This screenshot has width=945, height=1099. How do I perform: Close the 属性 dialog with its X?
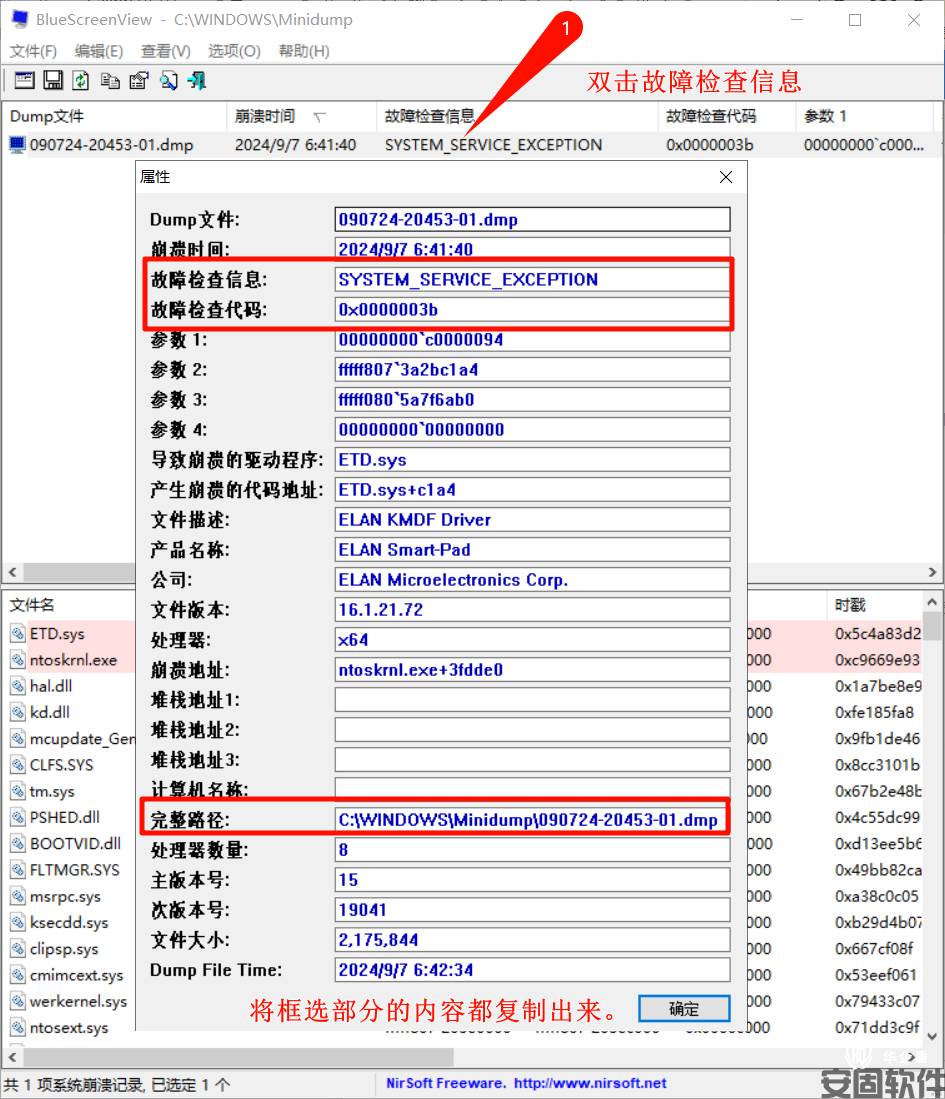coord(726,177)
